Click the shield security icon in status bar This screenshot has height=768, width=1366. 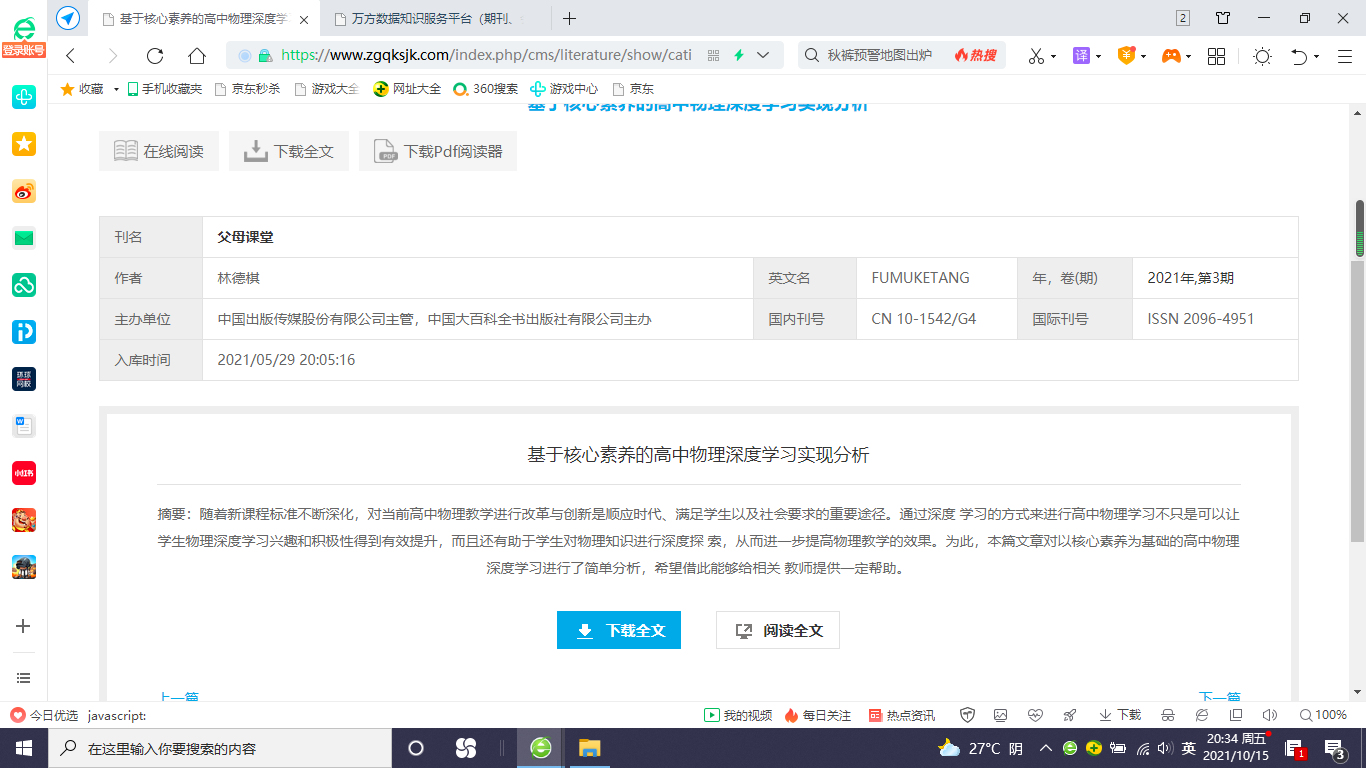(x=967, y=715)
